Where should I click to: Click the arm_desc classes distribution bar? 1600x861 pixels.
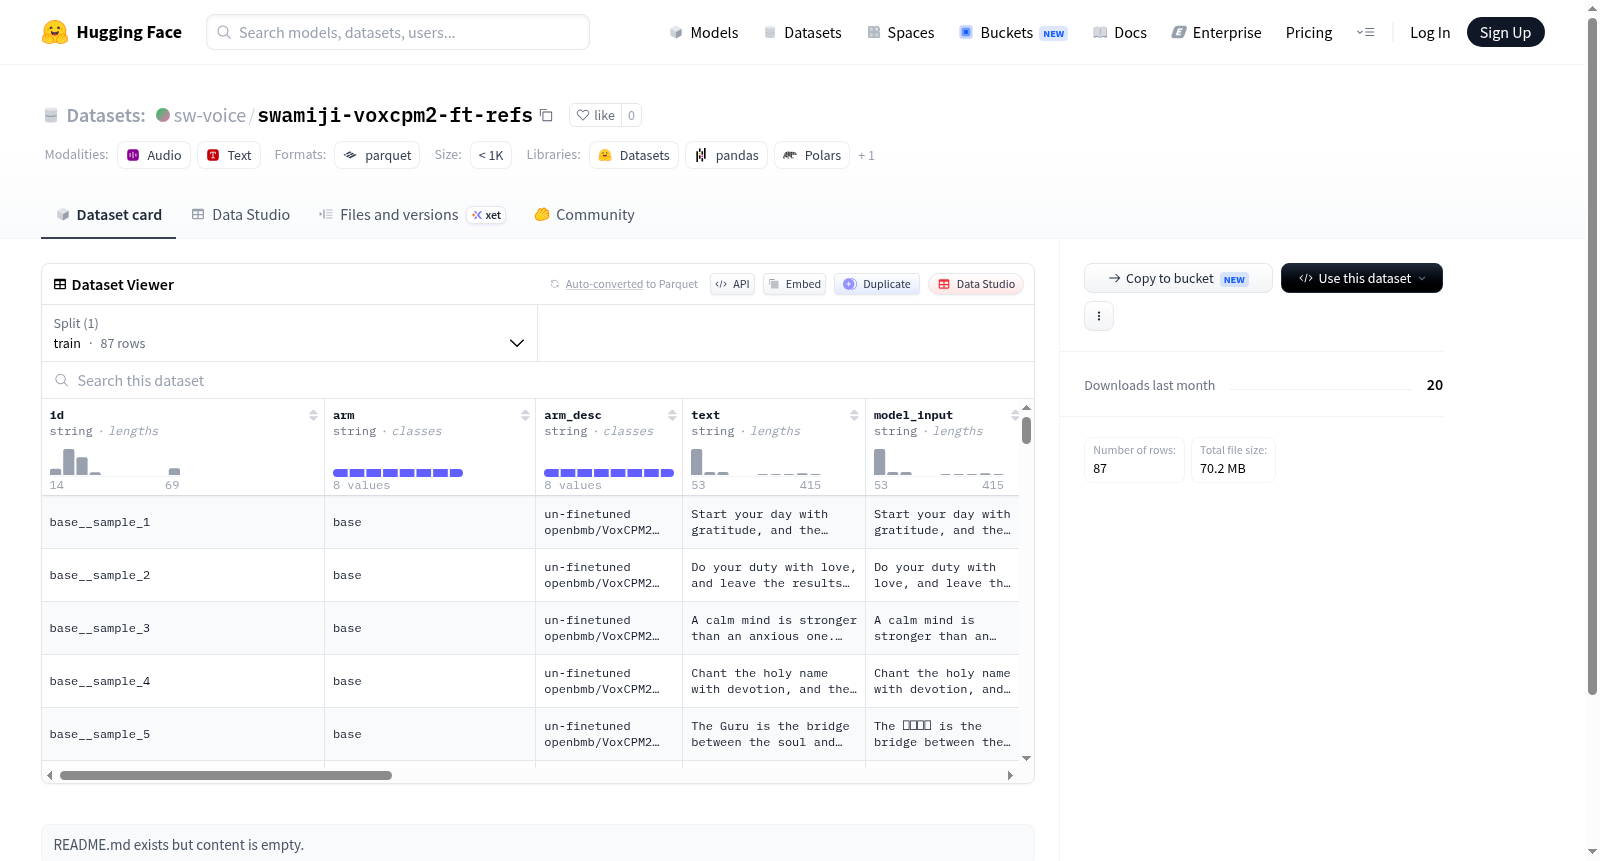pos(609,472)
